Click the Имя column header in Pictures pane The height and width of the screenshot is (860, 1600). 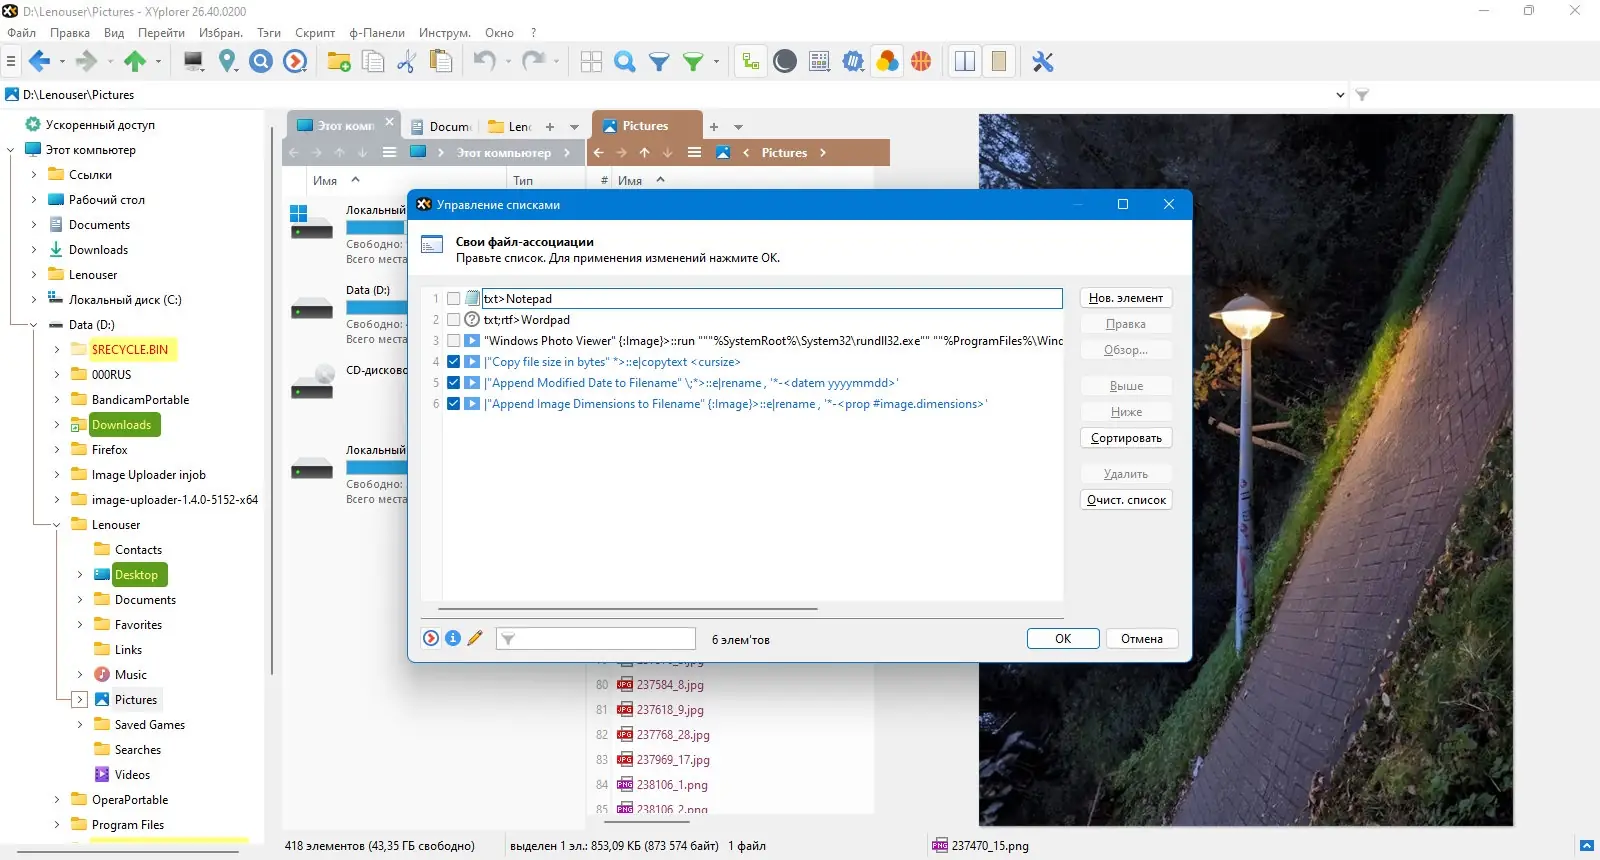pyautogui.click(x=630, y=181)
